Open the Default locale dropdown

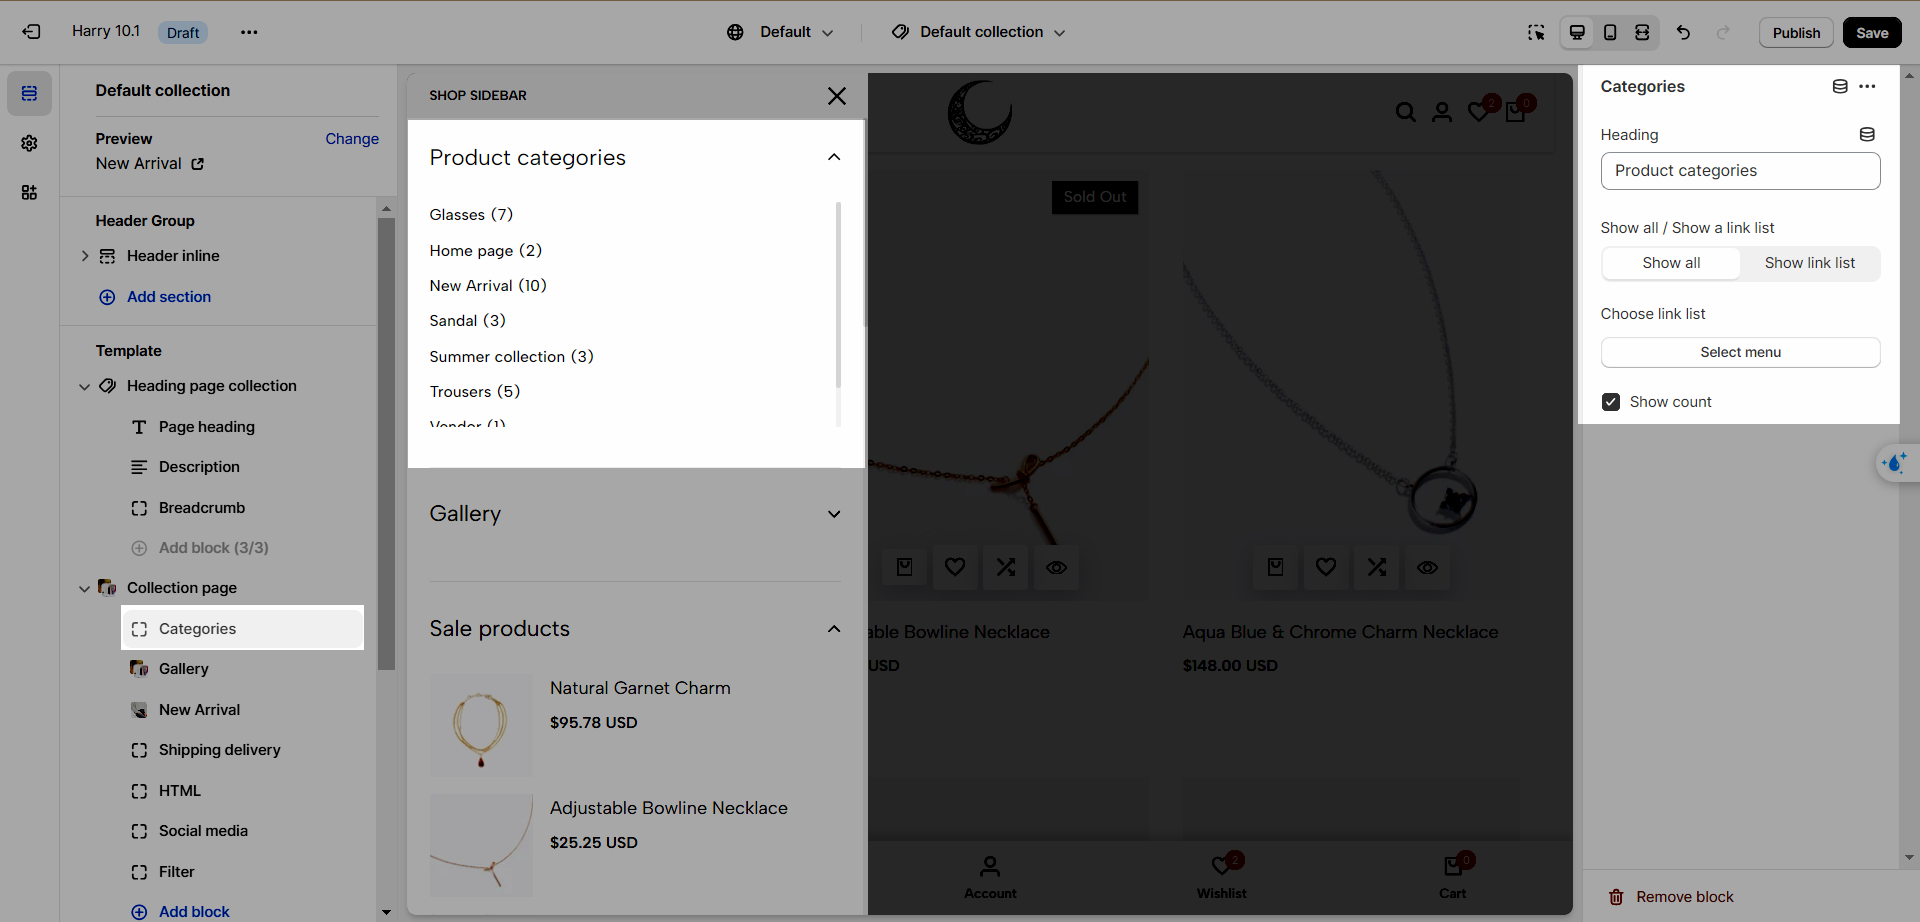coord(780,32)
